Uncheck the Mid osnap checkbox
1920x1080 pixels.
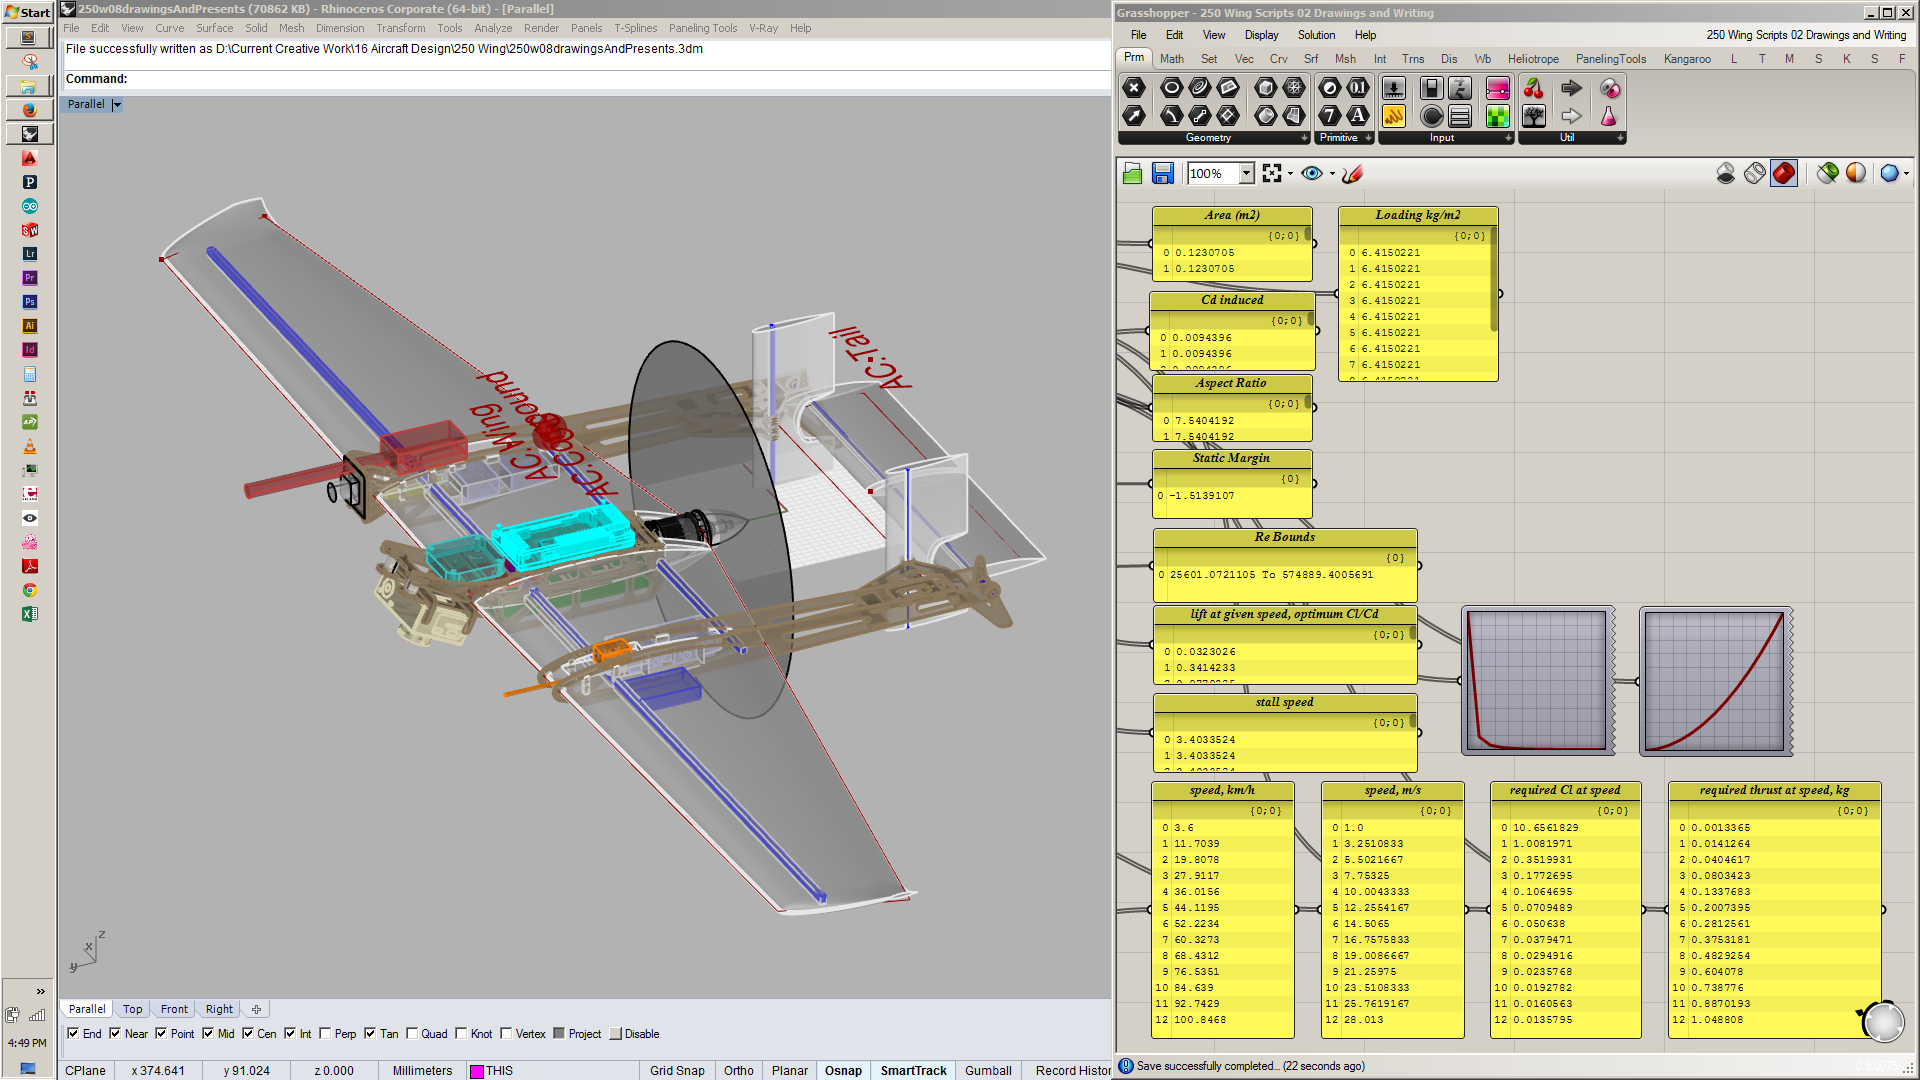pyautogui.click(x=208, y=1034)
